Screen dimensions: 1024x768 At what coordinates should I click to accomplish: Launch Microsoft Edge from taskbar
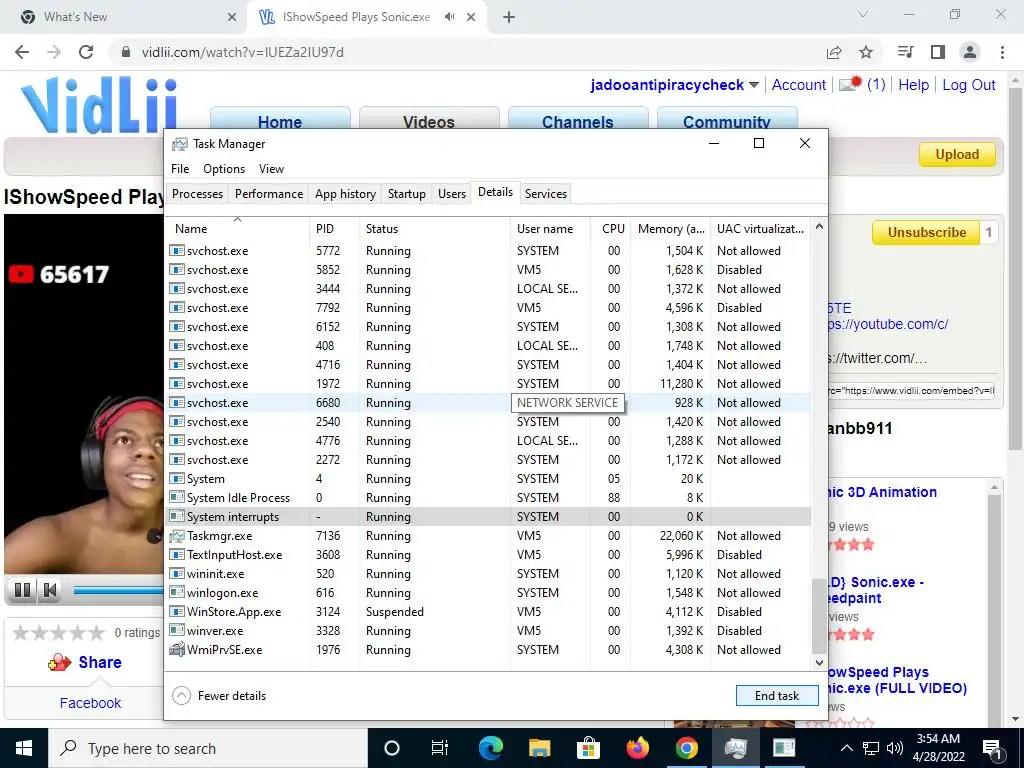(x=490, y=748)
